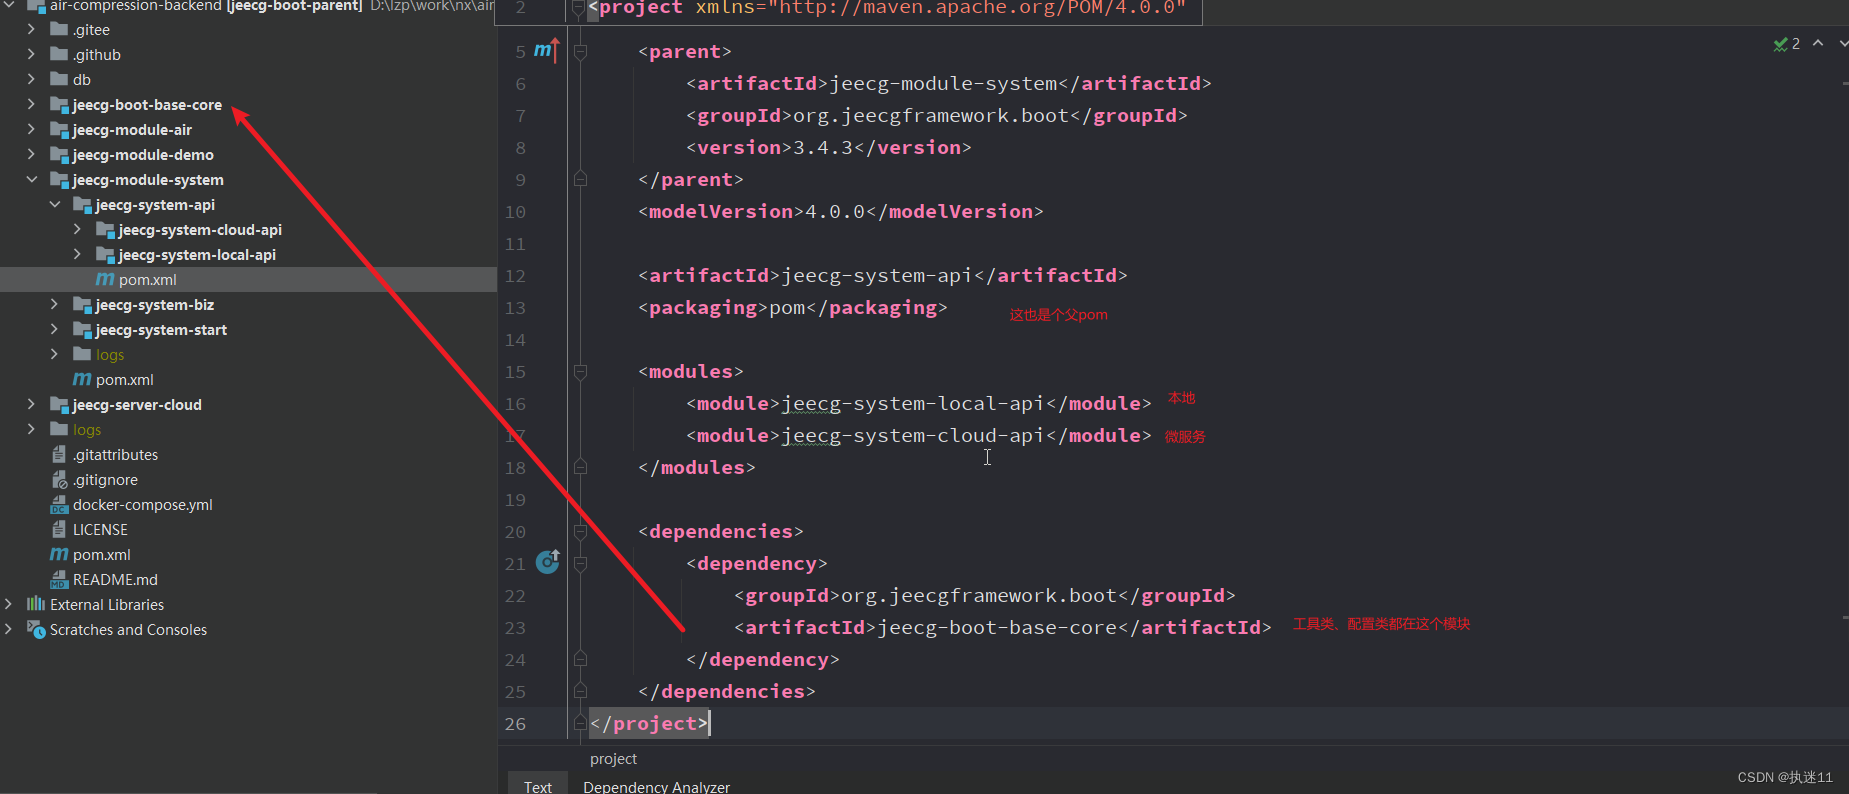Click jeecg-system-start module icon

click(x=82, y=329)
